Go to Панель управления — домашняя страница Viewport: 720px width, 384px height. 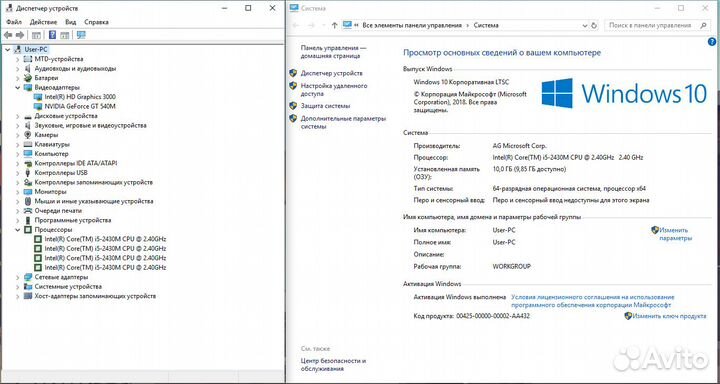click(334, 52)
